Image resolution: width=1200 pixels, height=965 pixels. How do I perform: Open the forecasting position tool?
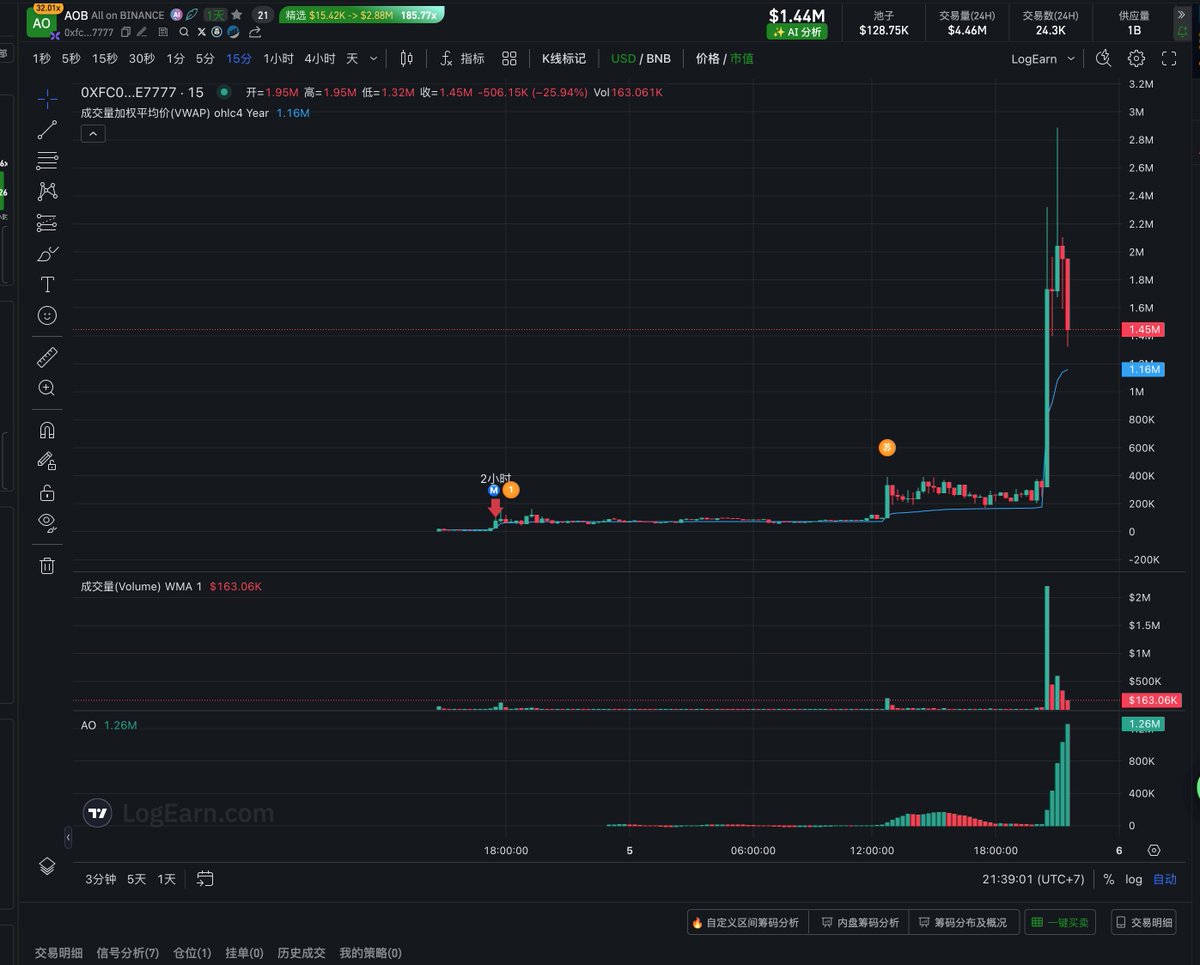(47, 222)
